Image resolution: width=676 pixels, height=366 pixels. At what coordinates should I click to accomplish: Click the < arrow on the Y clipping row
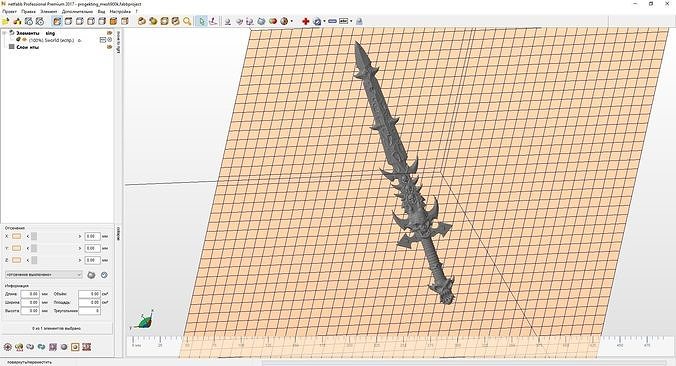28,248
